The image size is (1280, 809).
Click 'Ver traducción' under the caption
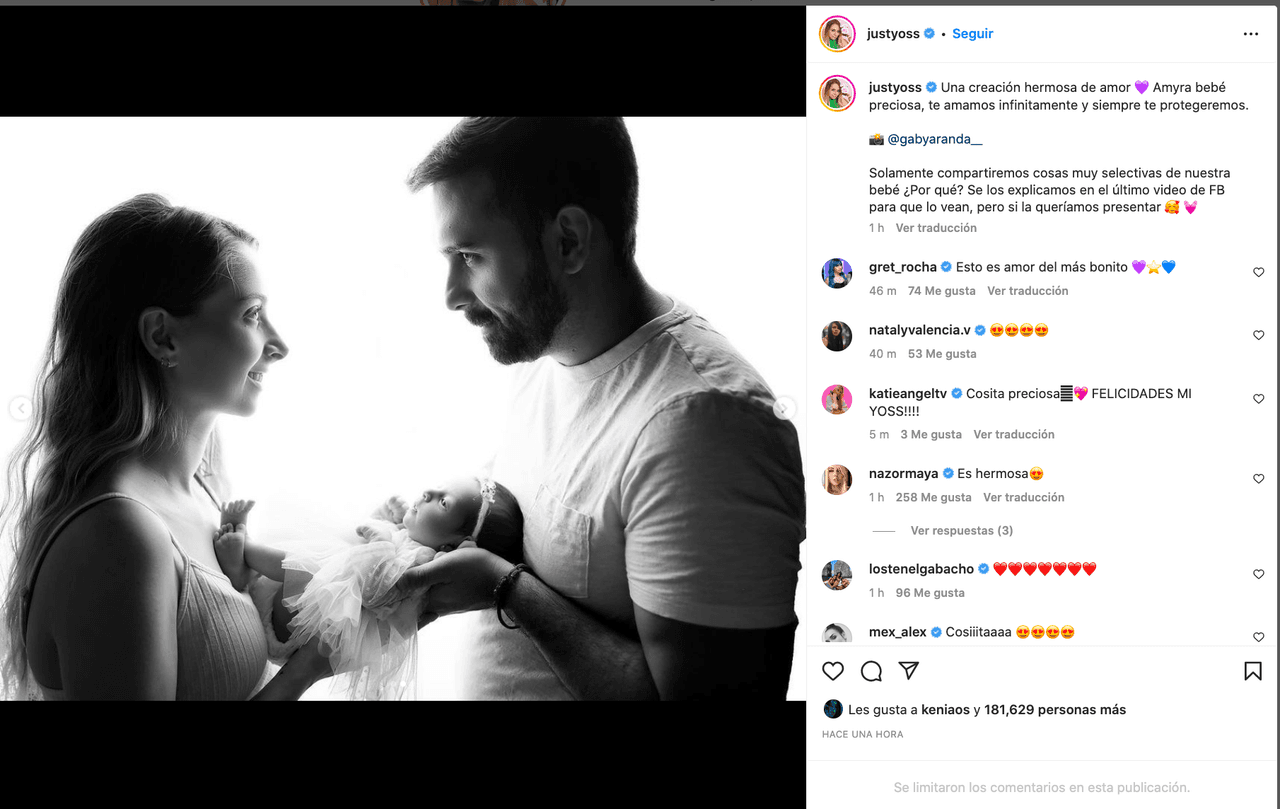tap(936, 228)
